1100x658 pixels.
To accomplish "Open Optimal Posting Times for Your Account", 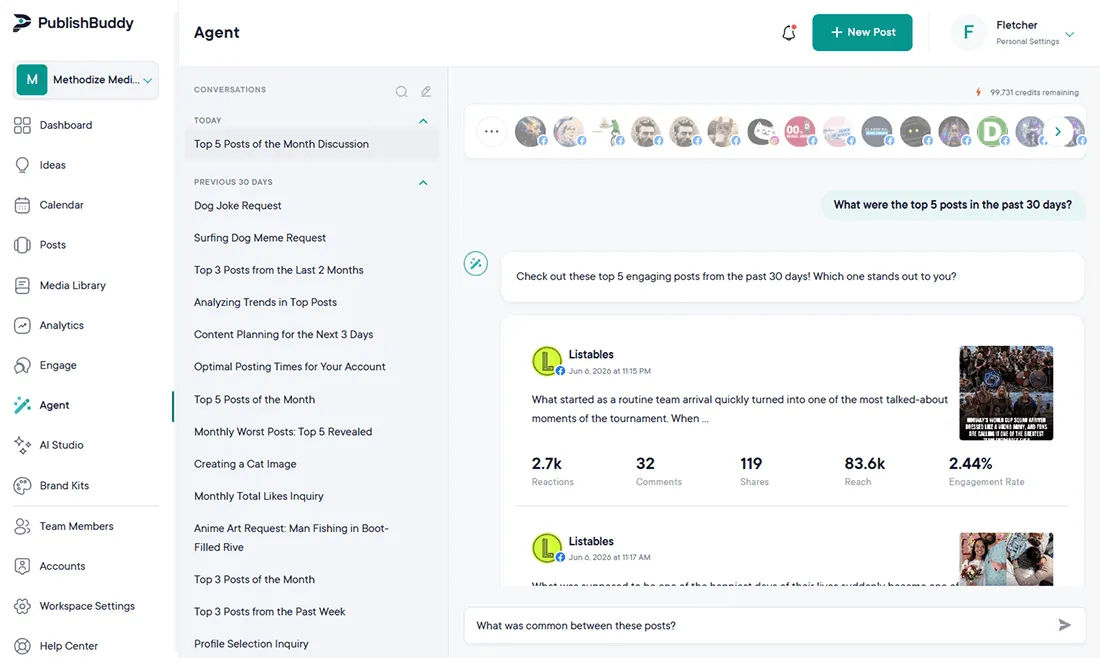I will coord(290,367).
